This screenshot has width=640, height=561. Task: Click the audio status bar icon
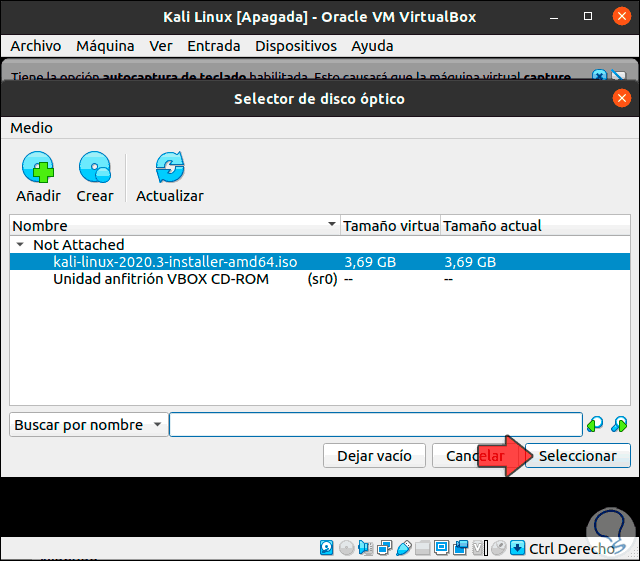click(365, 548)
